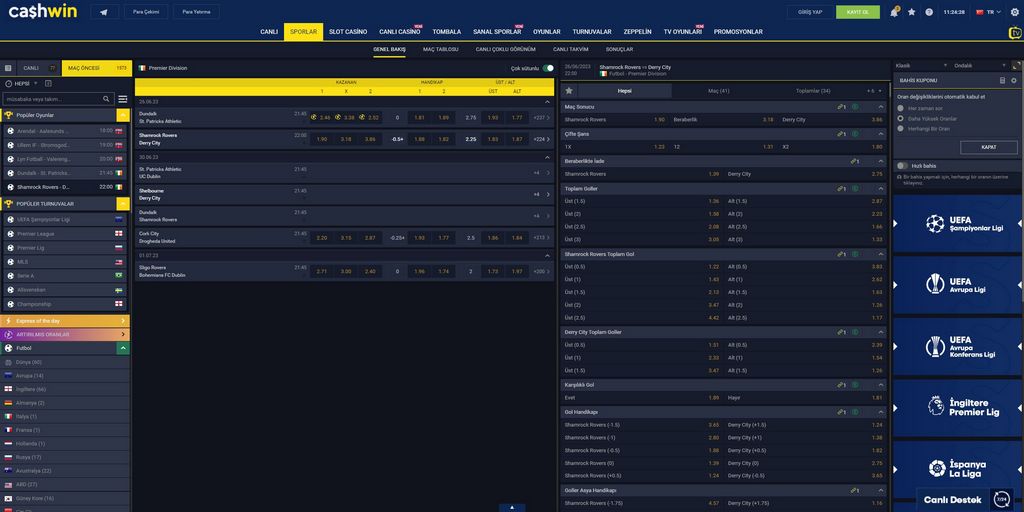The width and height of the screenshot is (1024, 512).
Task: Open the Klasik view dropdown
Action: (921, 65)
